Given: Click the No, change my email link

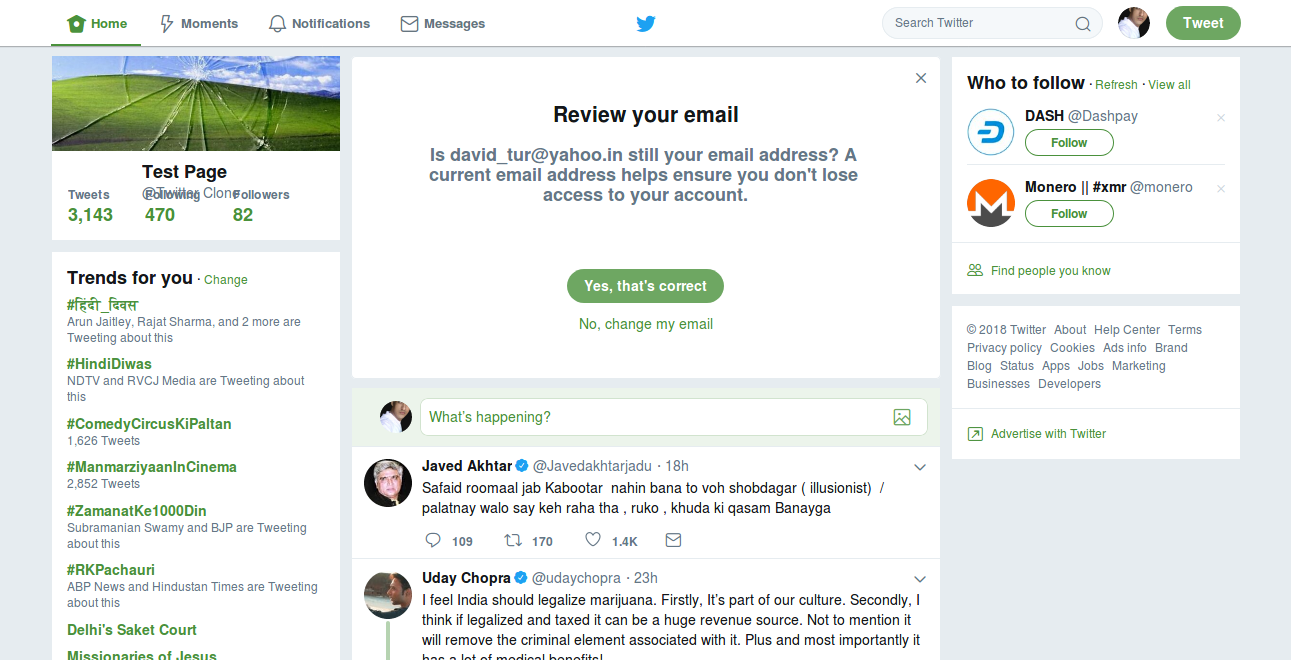Looking at the screenshot, I should (x=645, y=323).
